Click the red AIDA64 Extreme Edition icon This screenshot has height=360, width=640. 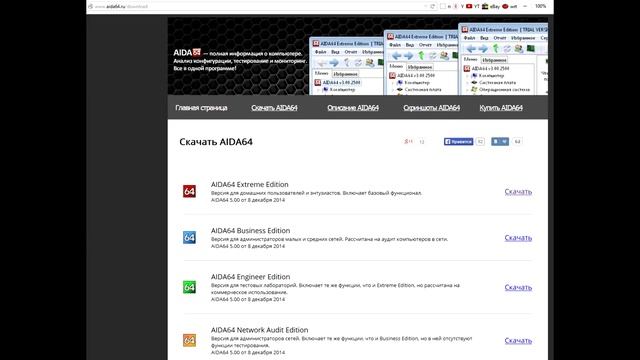click(x=189, y=191)
